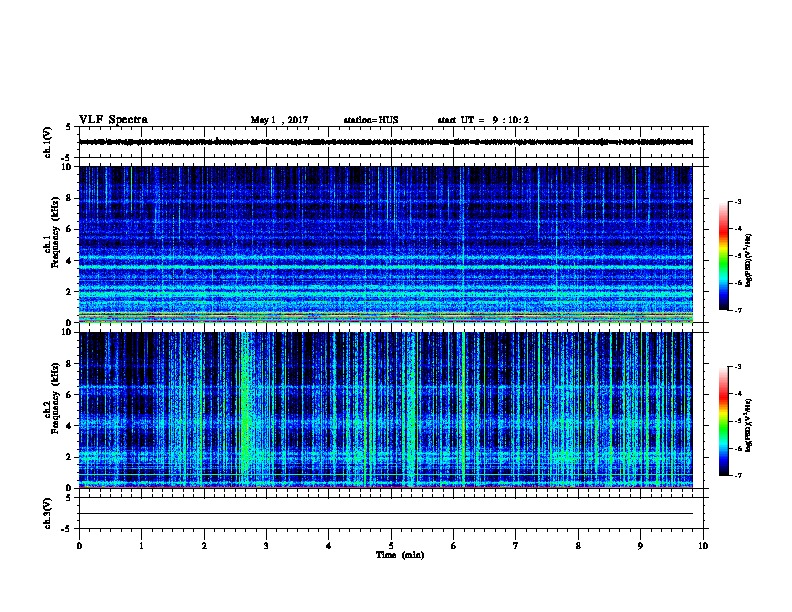The image size is (792, 612).
Task: Click time axis tick label "4"
Action: (329, 546)
